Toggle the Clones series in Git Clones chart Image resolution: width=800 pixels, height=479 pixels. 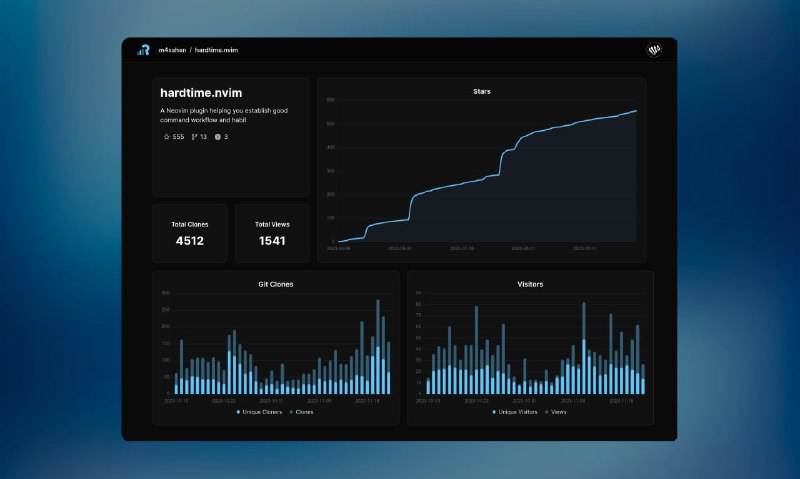(304, 411)
